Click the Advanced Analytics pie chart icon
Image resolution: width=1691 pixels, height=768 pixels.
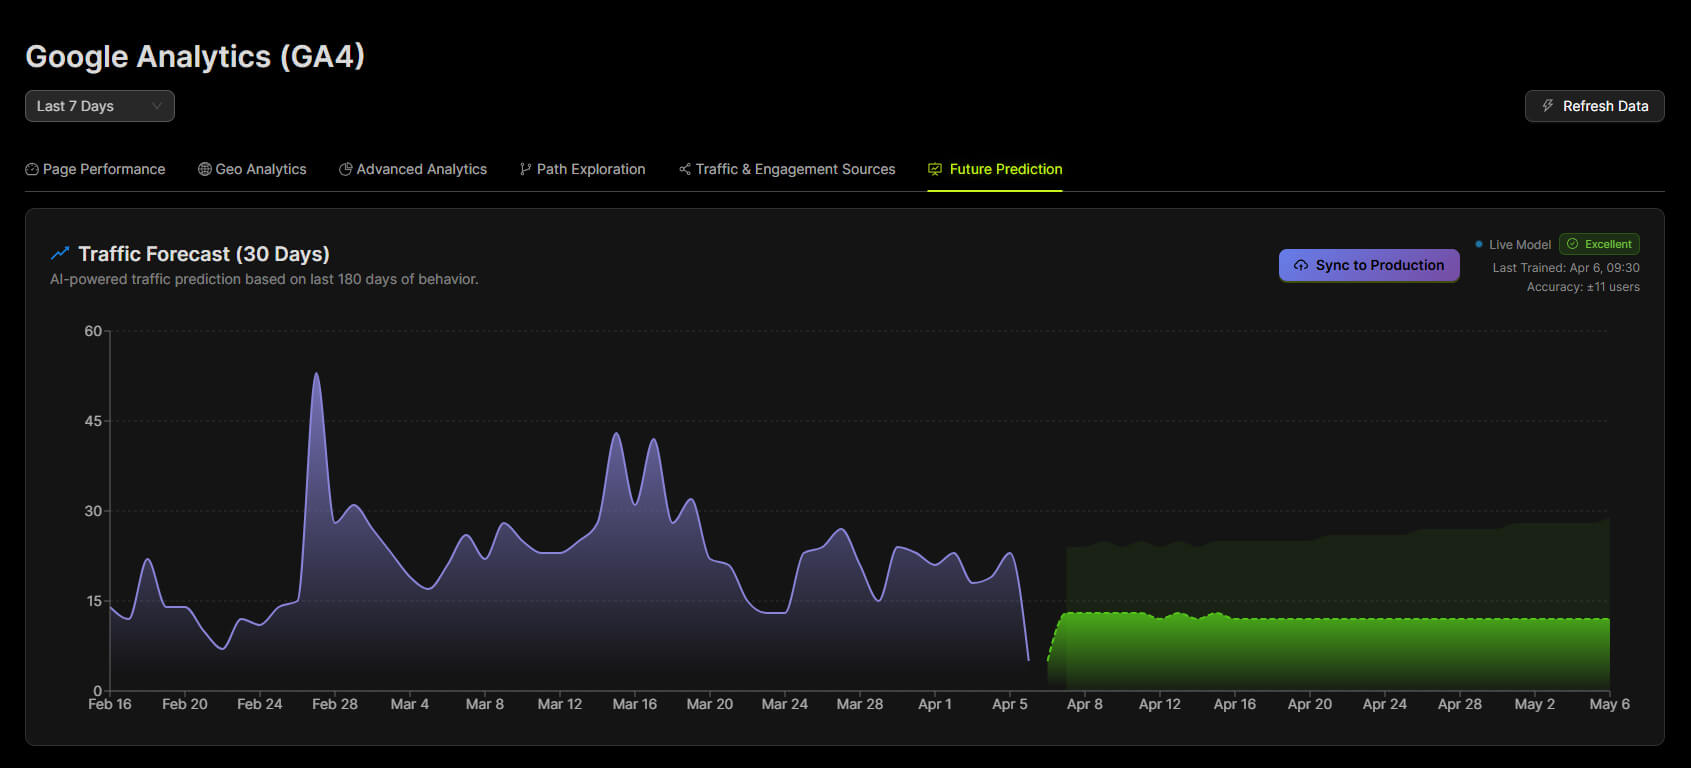point(346,169)
